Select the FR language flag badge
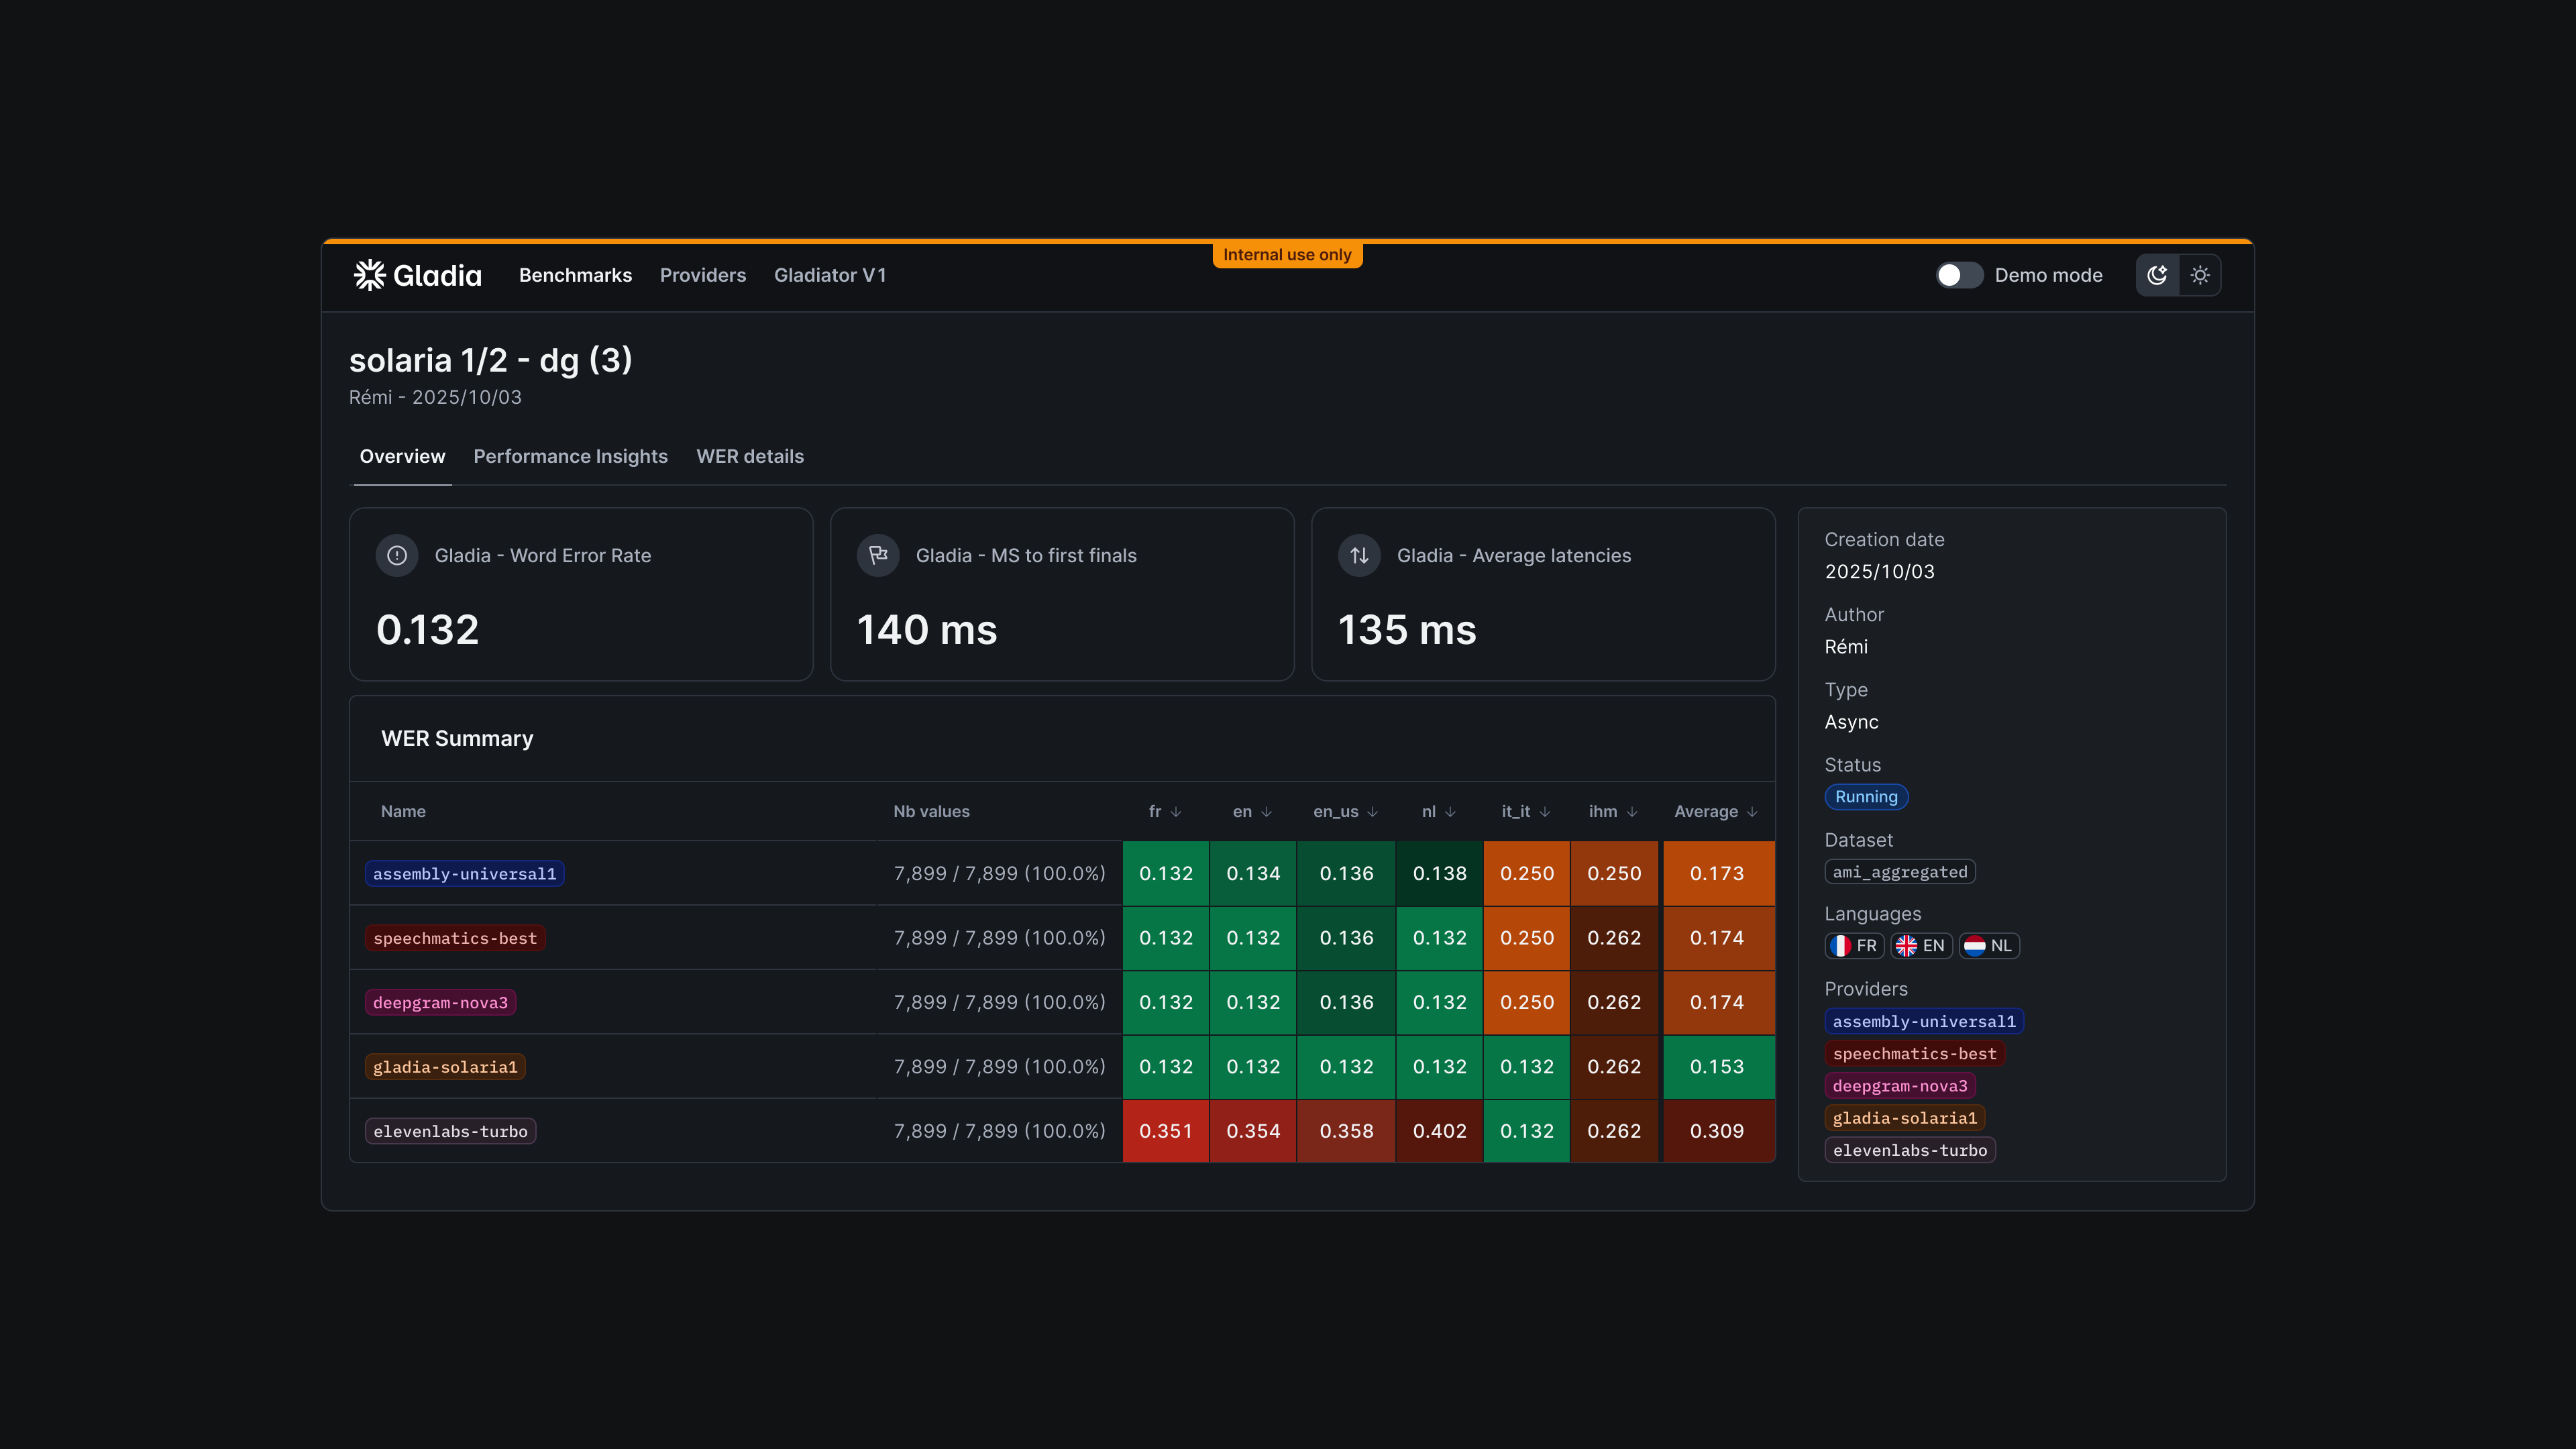 tap(1853, 945)
